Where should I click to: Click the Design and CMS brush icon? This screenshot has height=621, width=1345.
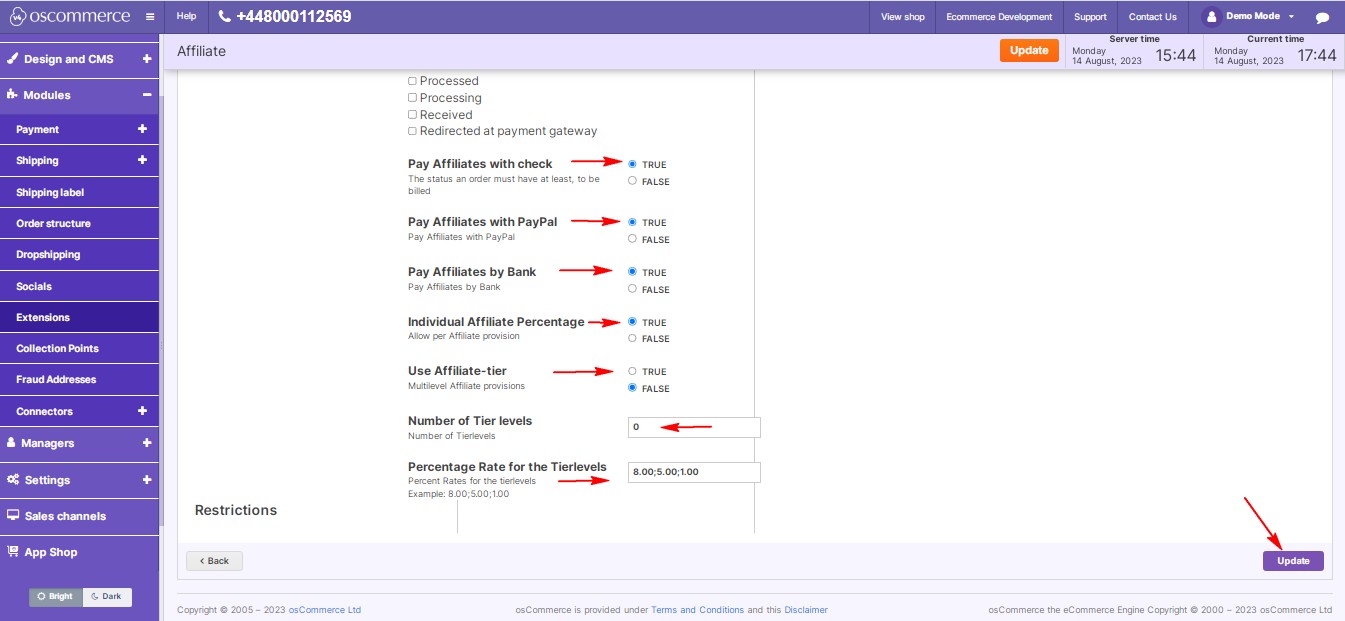point(13,59)
